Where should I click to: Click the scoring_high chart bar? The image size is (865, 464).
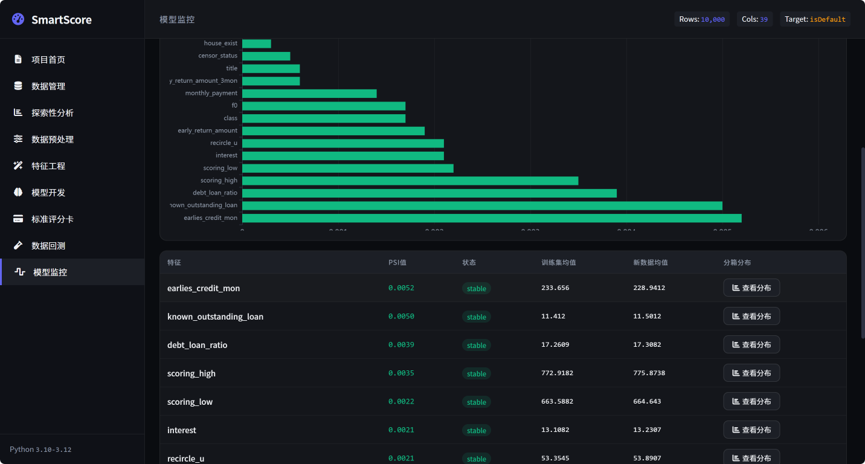coord(410,180)
